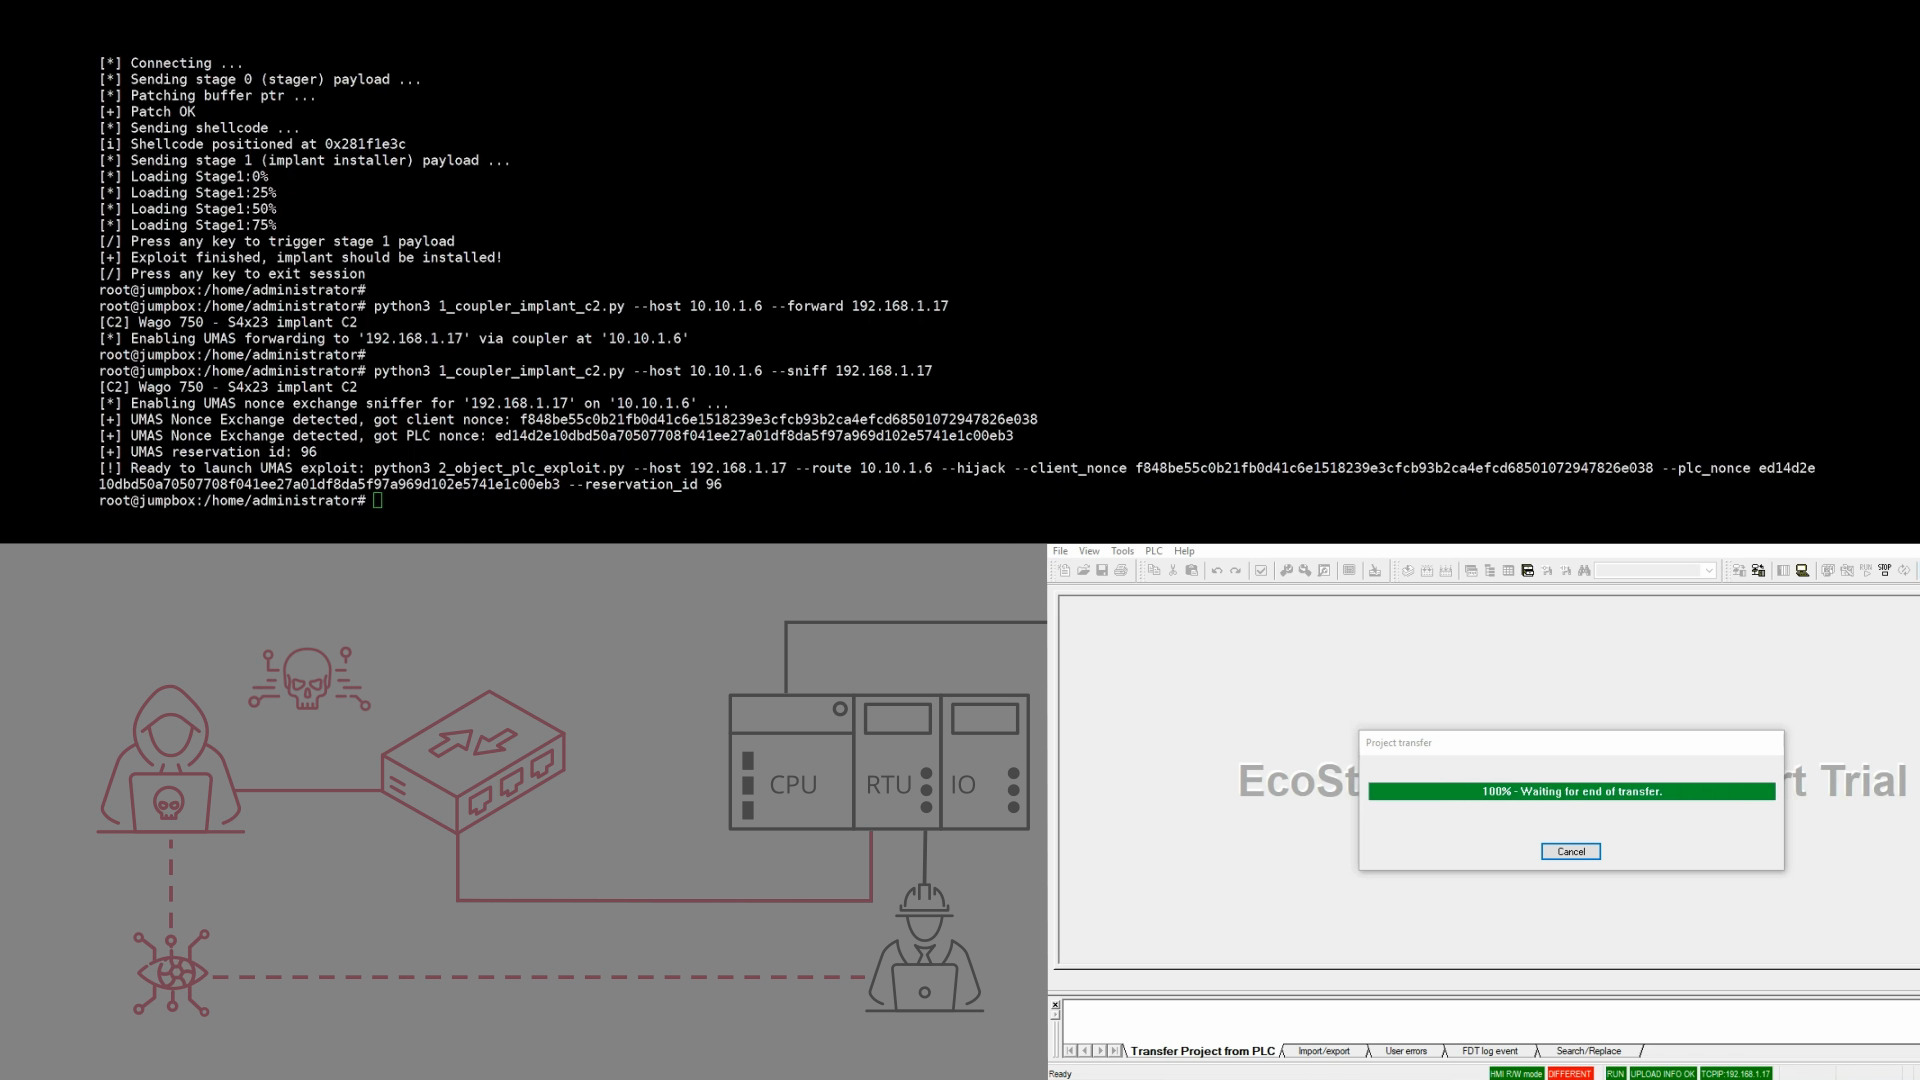Click the Project transfer dialog title
The image size is (1920, 1080).
1398,743
